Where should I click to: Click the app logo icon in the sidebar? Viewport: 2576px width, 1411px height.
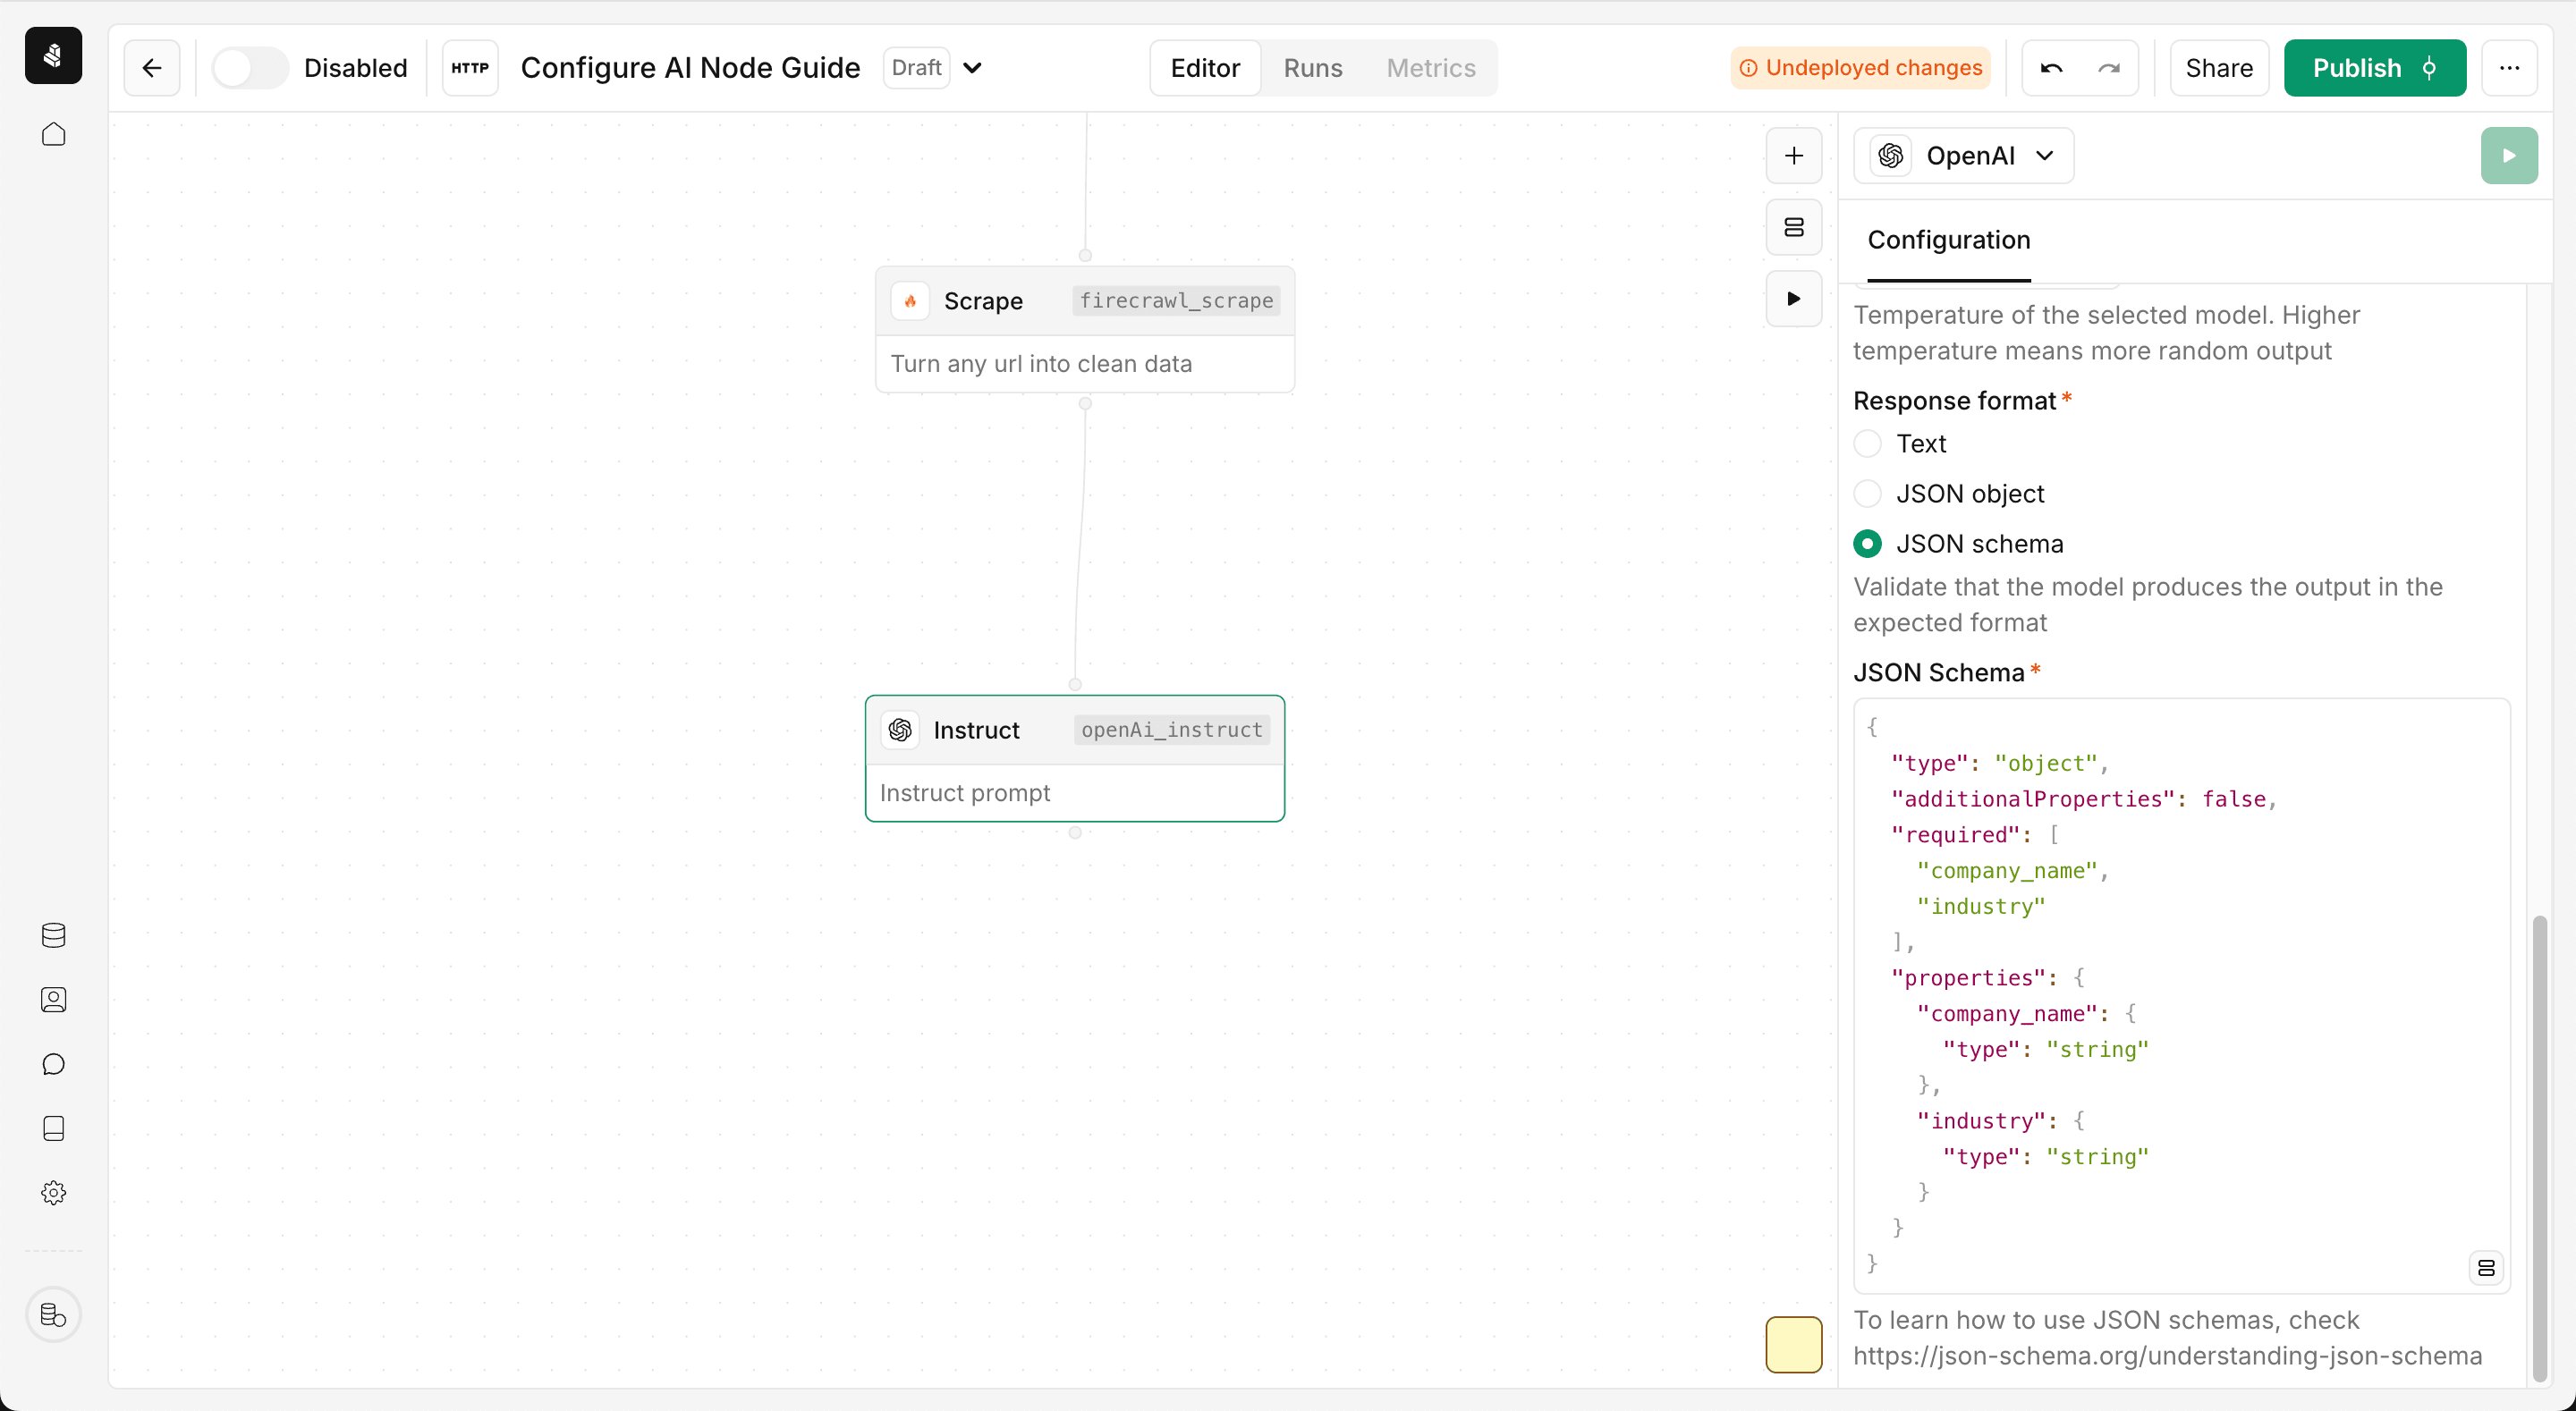[53, 55]
